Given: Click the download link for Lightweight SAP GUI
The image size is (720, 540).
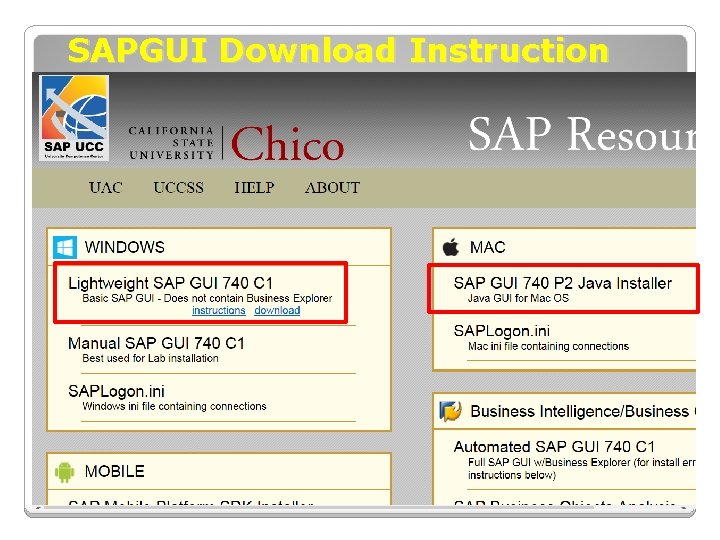Looking at the screenshot, I should pyautogui.click(x=277, y=310).
